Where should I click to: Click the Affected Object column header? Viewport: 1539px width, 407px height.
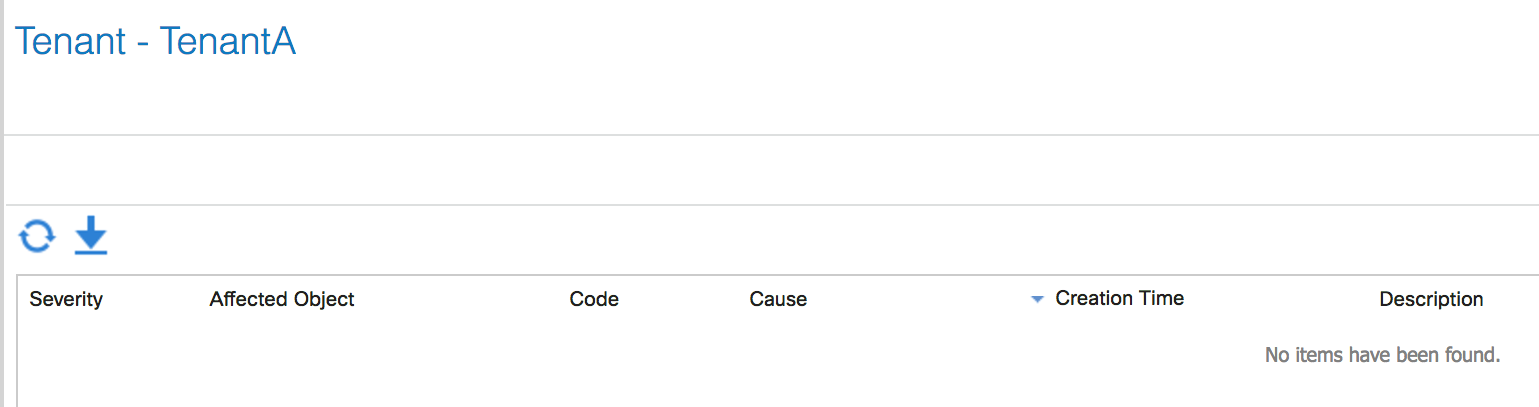click(282, 299)
